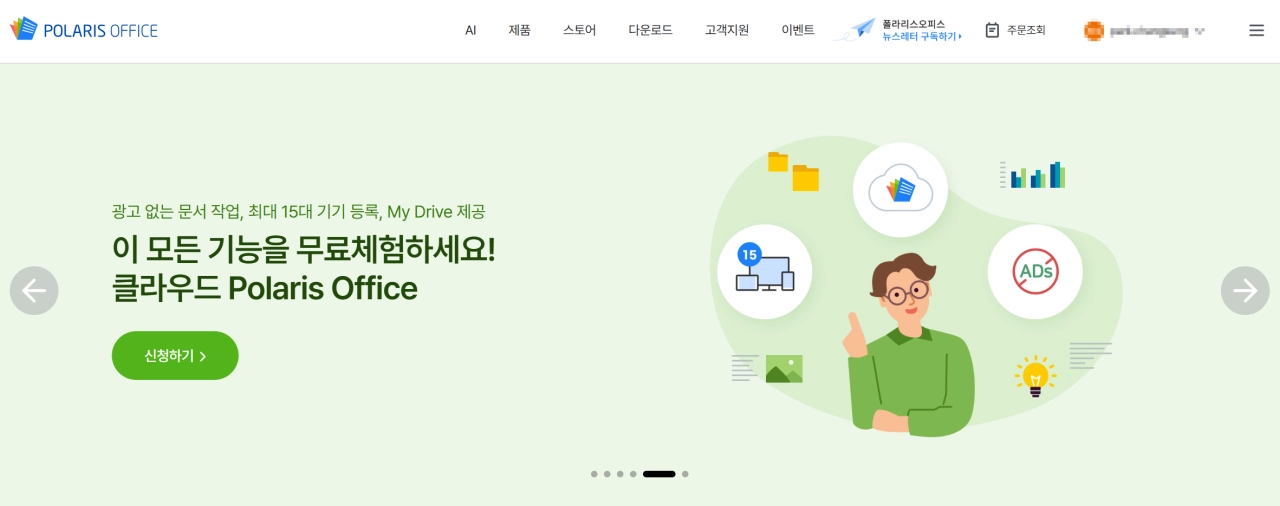Select the second carousel dot

[x=607, y=474]
